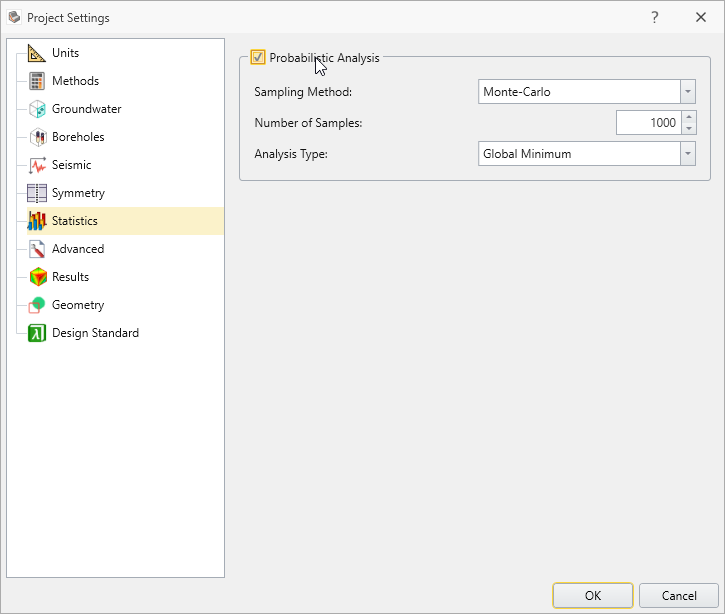The height and width of the screenshot is (614, 725).
Task: Open the Boreholes page
Action: pyautogui.click(x=78, y=137)
